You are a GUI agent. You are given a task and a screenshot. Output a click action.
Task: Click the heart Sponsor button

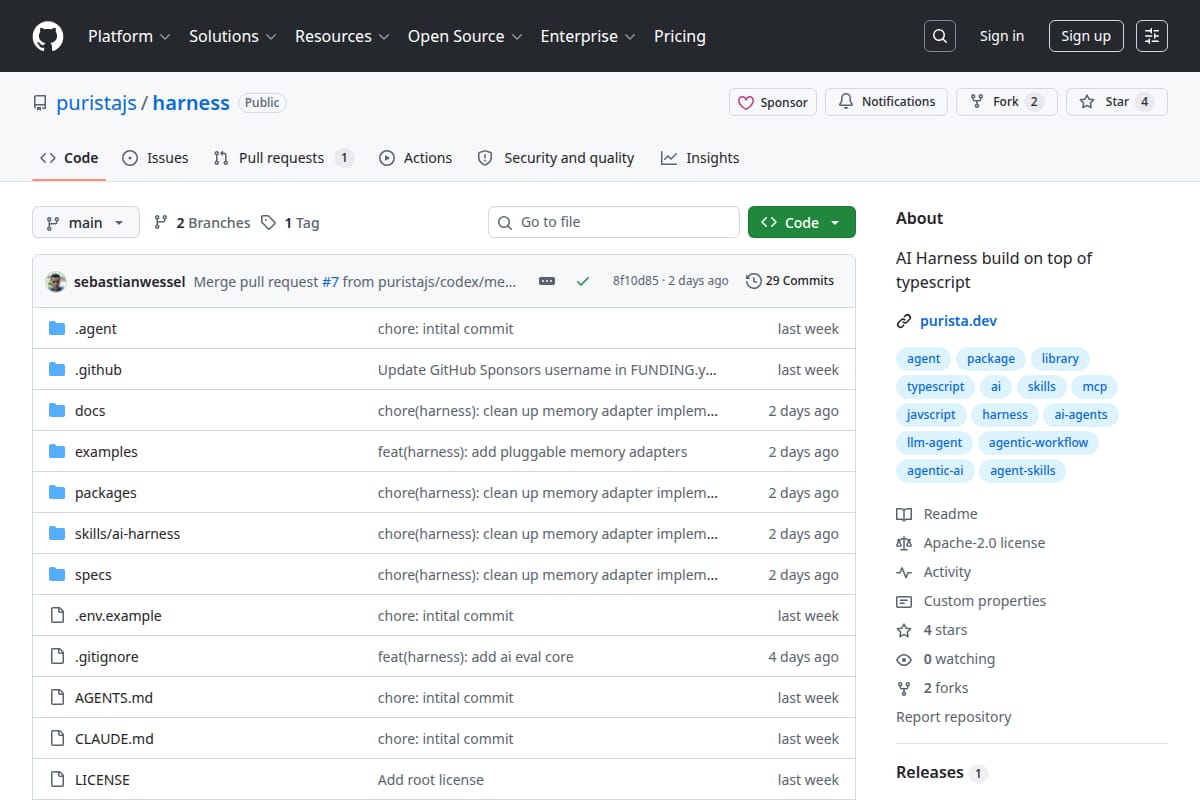773,102
